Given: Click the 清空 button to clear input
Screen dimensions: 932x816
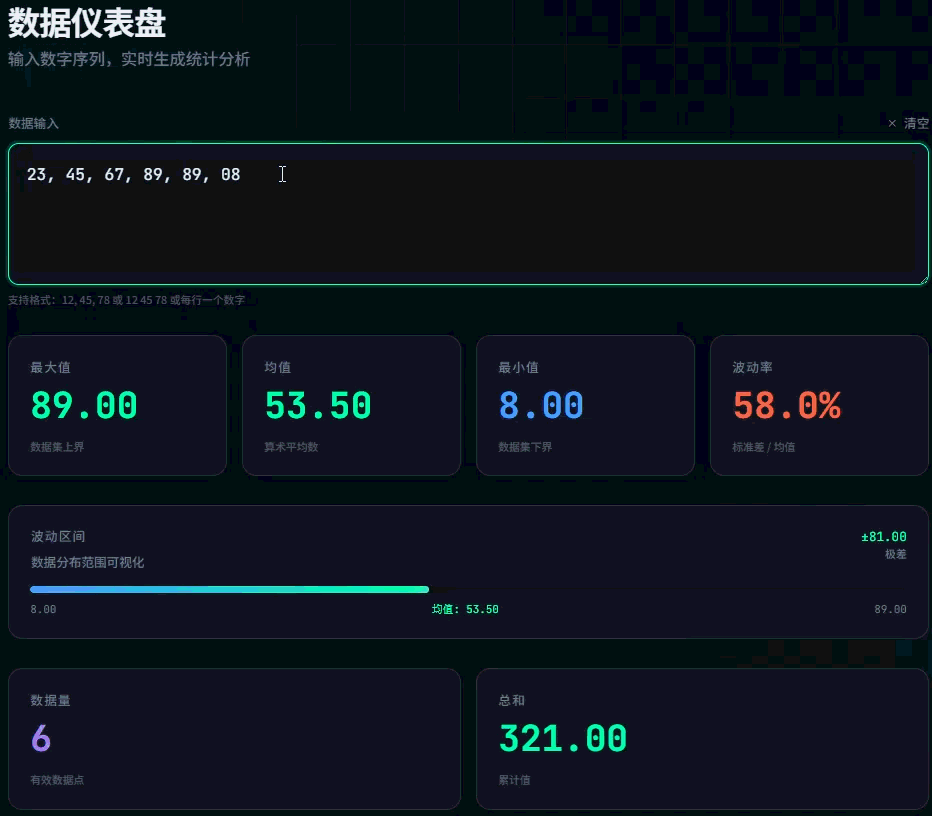Looking at the screenshot, I should [x=915, y=123].
